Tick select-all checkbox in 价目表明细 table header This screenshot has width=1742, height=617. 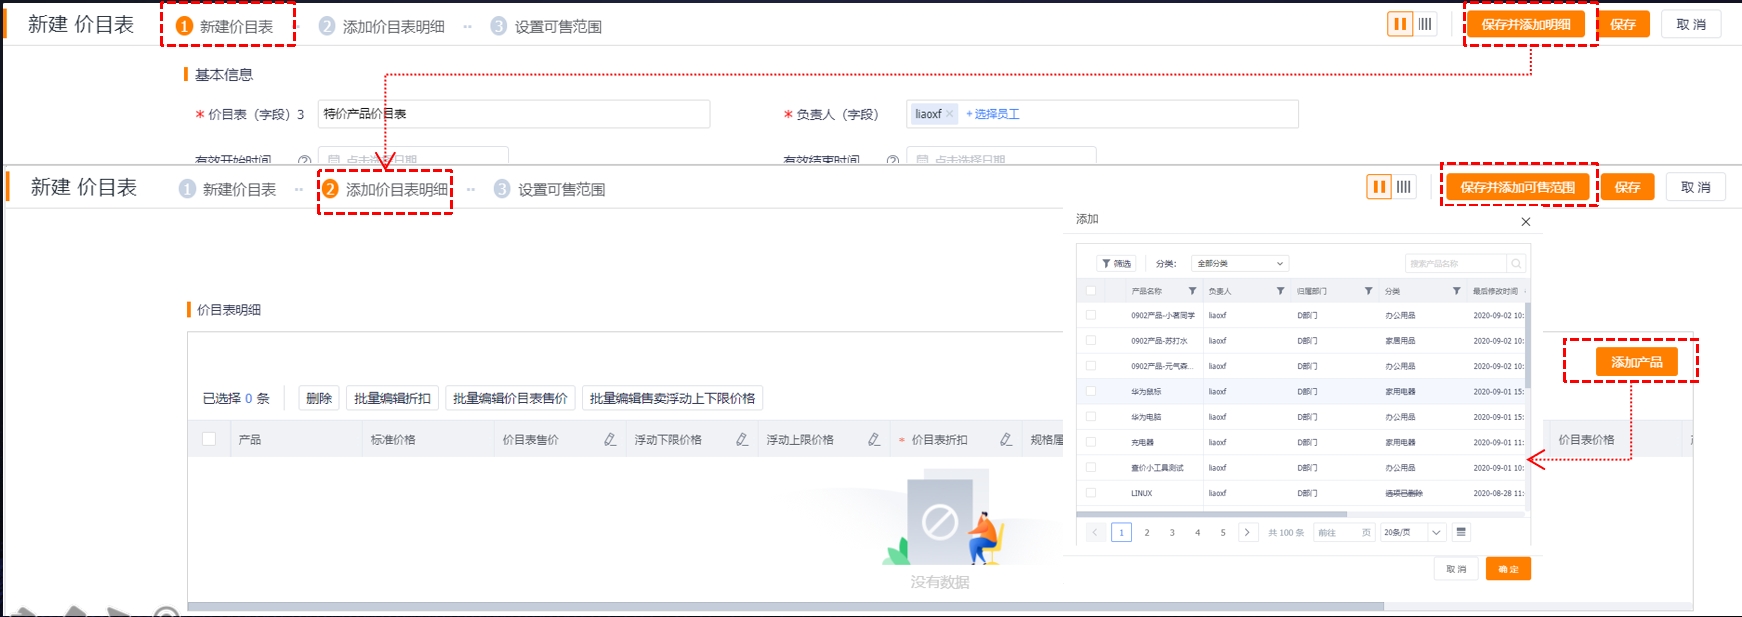(x=209, y=439)
